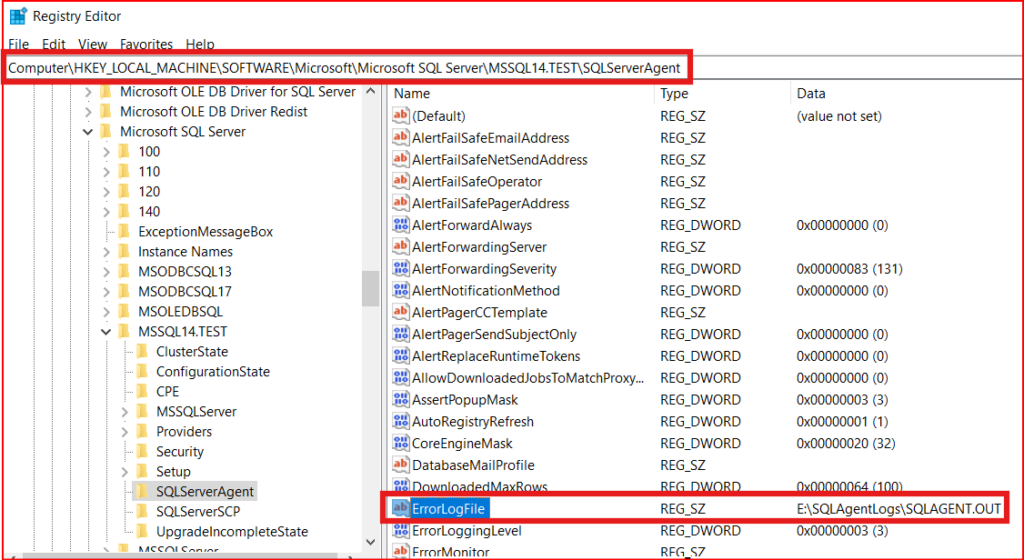Click the E:\SQLAgentLogs\SQLAGENT.OUT data cell
This screenshot has height=560, width=1024.
(x=899, y=509)
